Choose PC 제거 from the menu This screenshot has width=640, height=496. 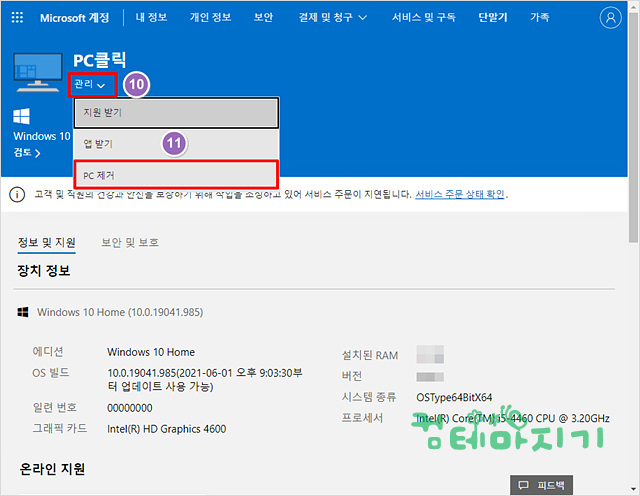point(176,175)
